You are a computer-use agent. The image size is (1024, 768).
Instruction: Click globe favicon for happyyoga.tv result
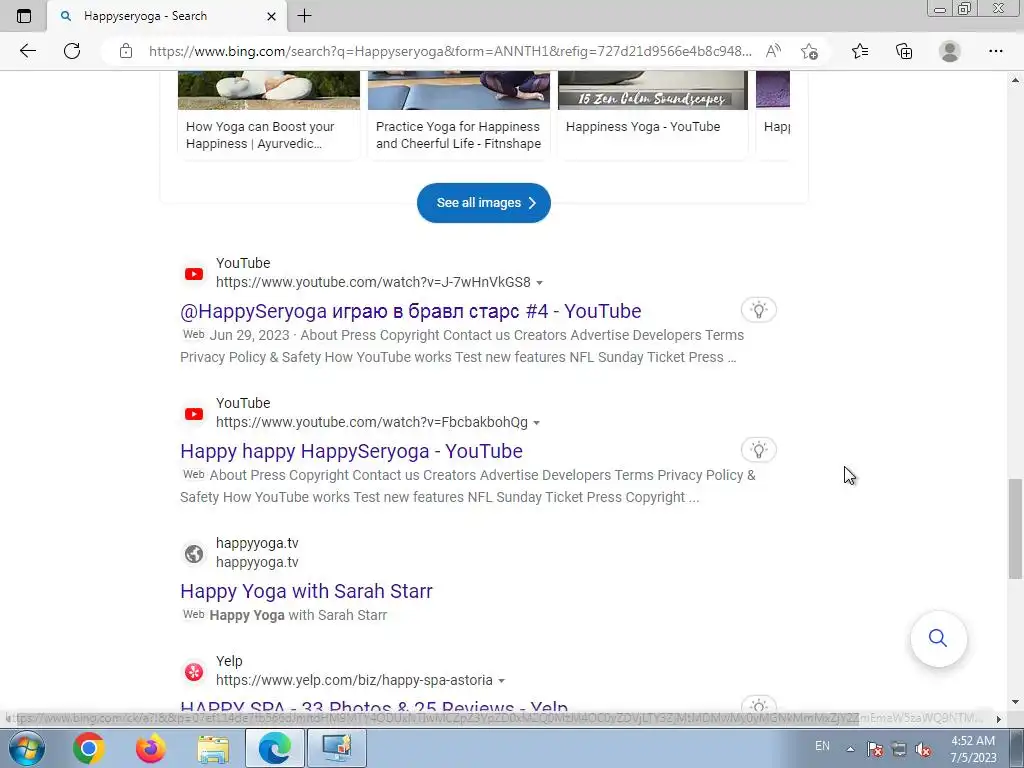(x=194, y=554)
